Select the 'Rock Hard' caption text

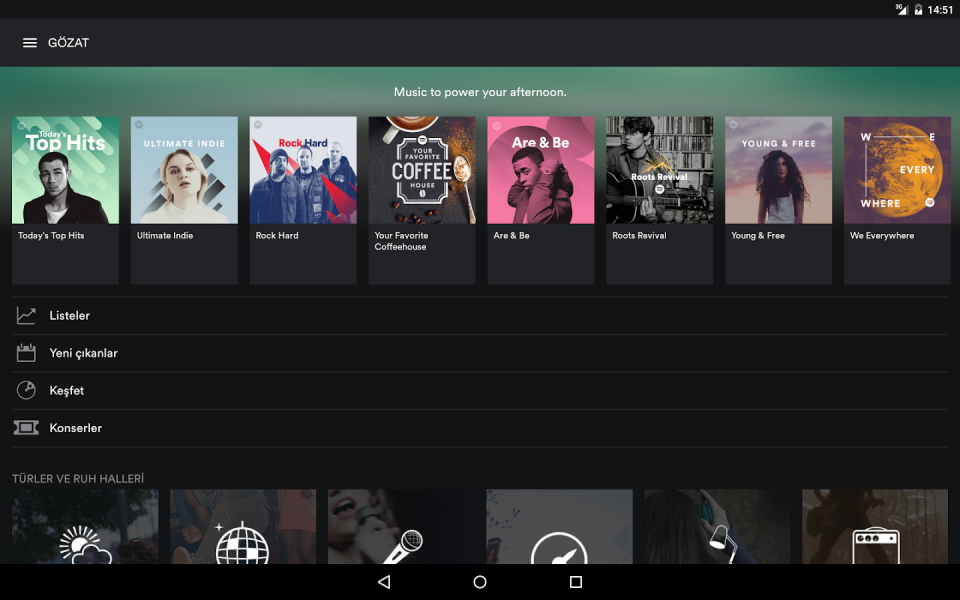(277, 236)
